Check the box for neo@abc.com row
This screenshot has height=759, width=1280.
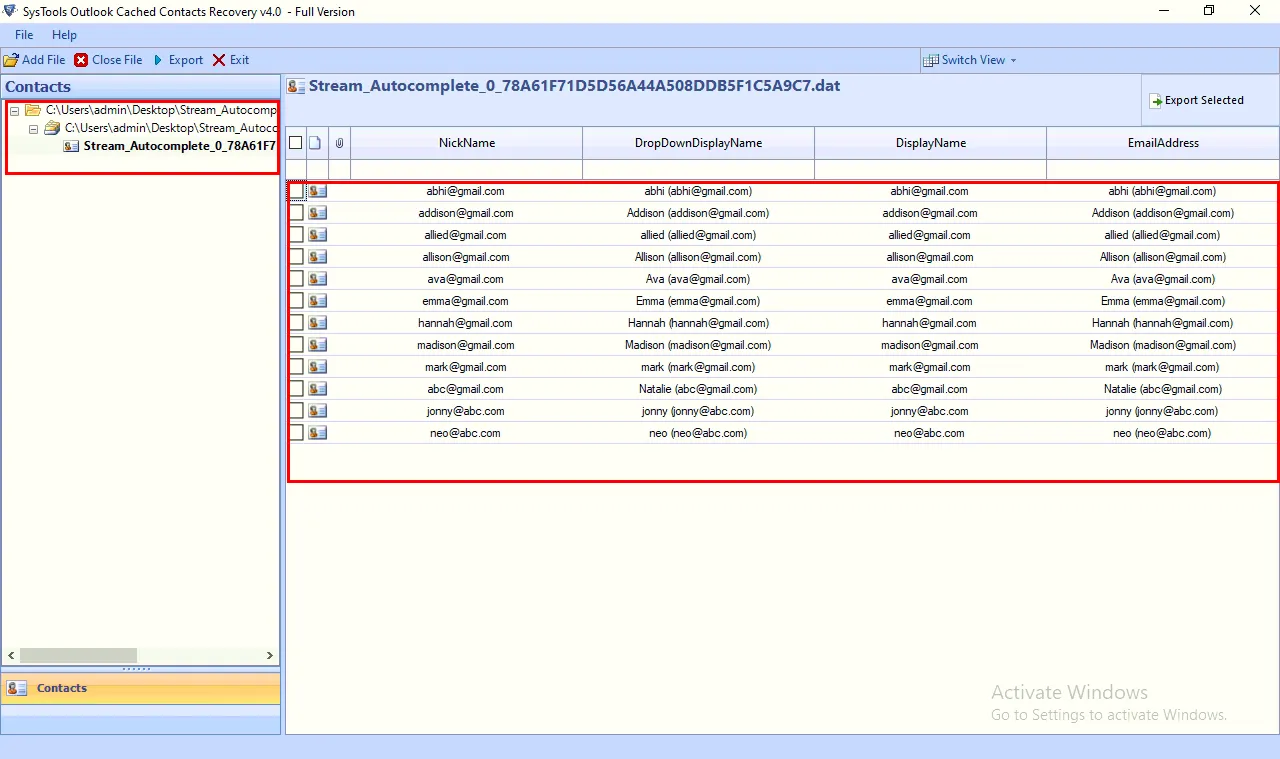296,433
